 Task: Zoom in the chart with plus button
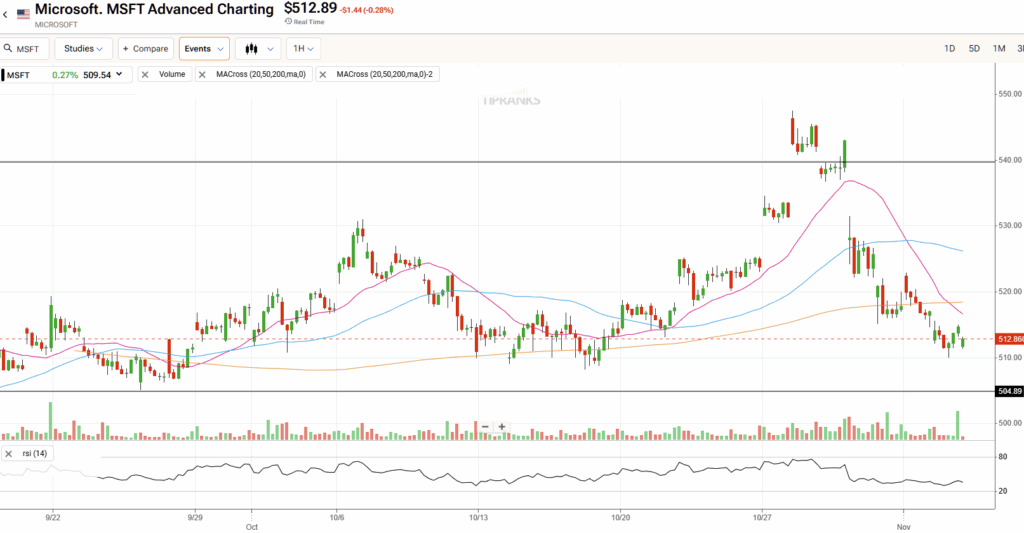click(502, 426)
